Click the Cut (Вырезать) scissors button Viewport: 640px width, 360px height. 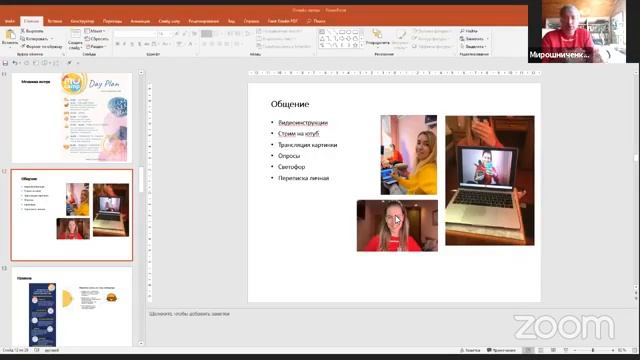tap(32, 31)
